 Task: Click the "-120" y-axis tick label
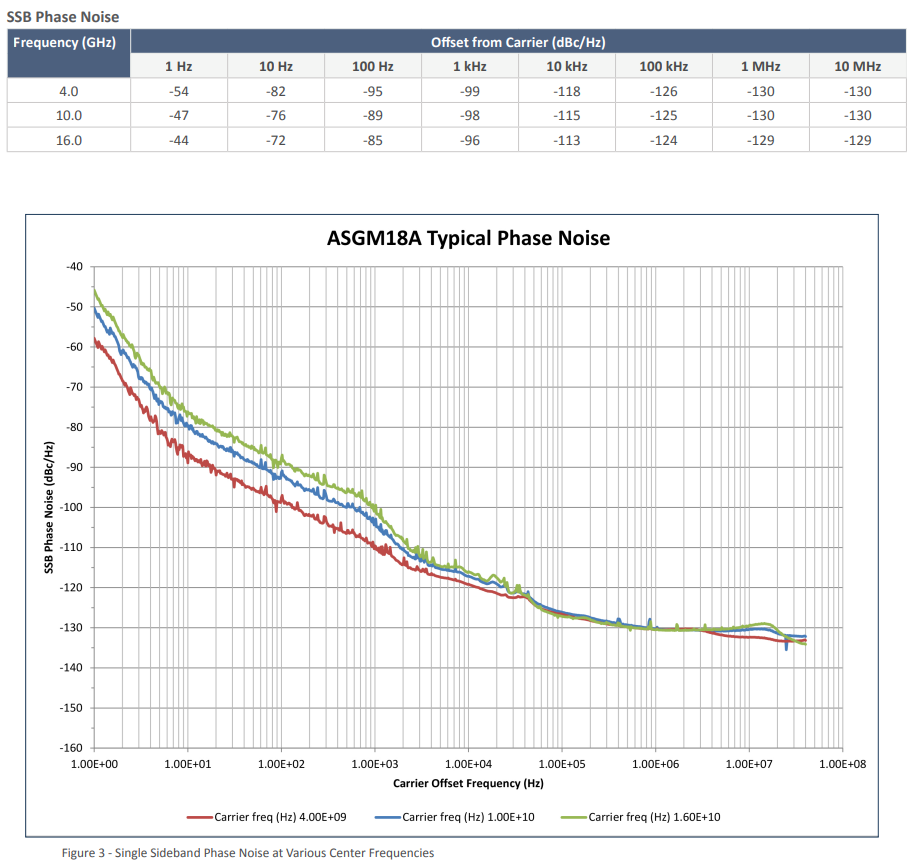pos(72,587)
